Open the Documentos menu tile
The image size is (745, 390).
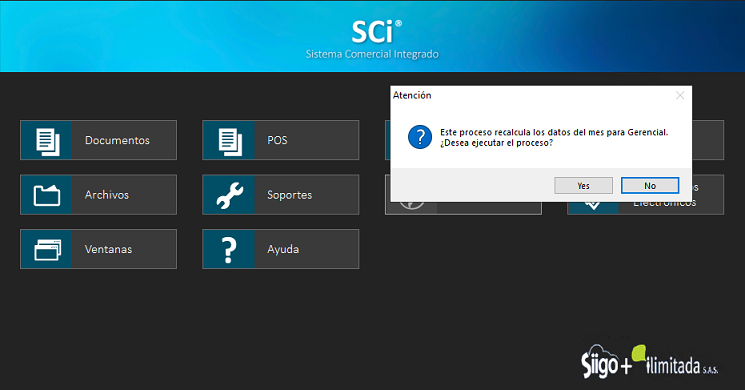tap(98, 140)
